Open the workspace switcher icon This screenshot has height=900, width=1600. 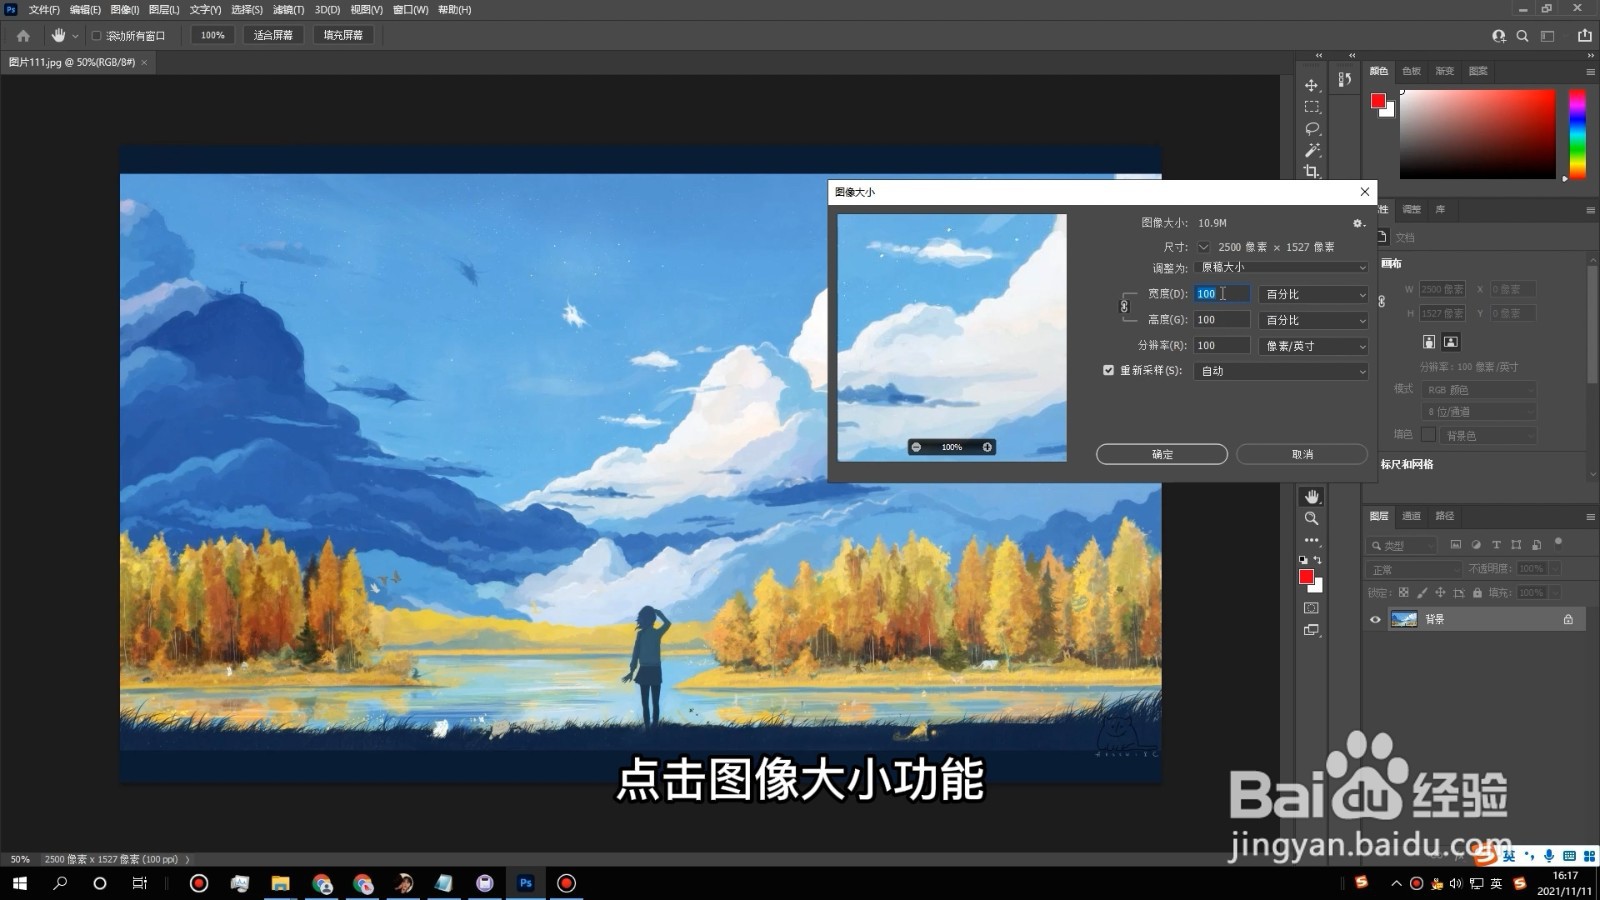coord(1548,36)
